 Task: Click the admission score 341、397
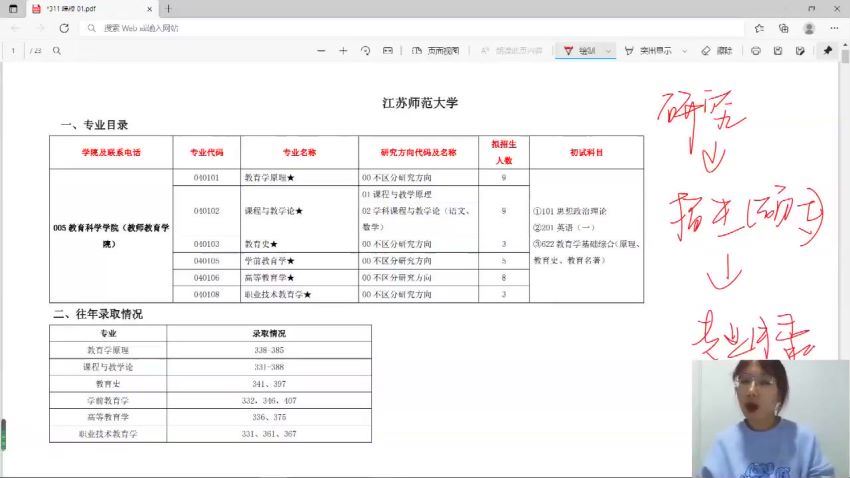[269, 384]
